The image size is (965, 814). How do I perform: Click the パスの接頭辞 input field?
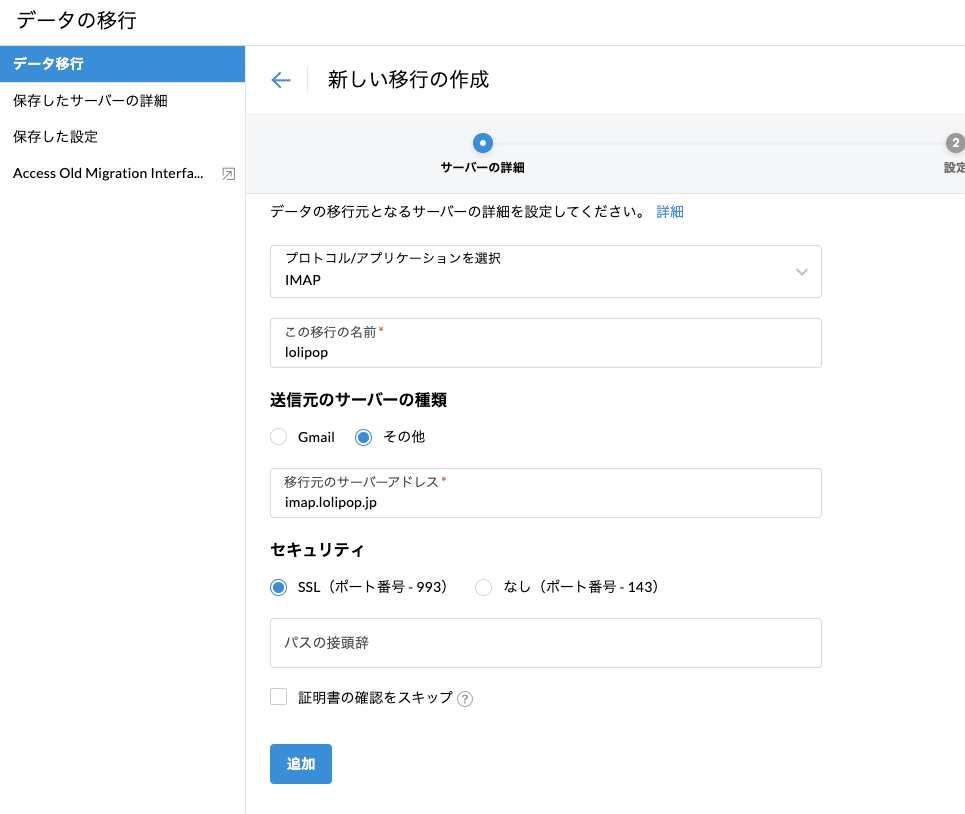545,643
